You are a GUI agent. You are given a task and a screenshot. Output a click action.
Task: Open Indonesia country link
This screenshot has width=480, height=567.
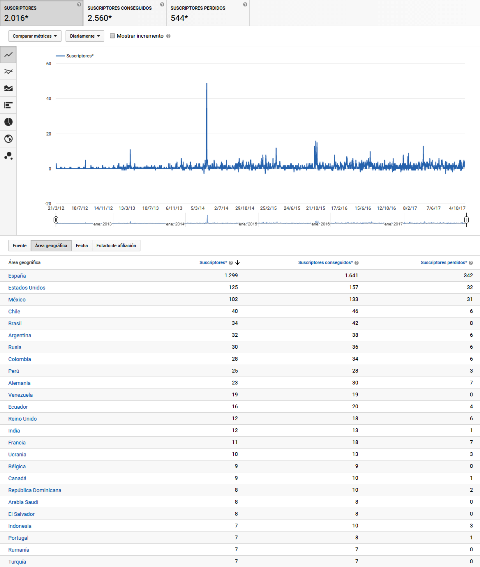pos(20,526)
